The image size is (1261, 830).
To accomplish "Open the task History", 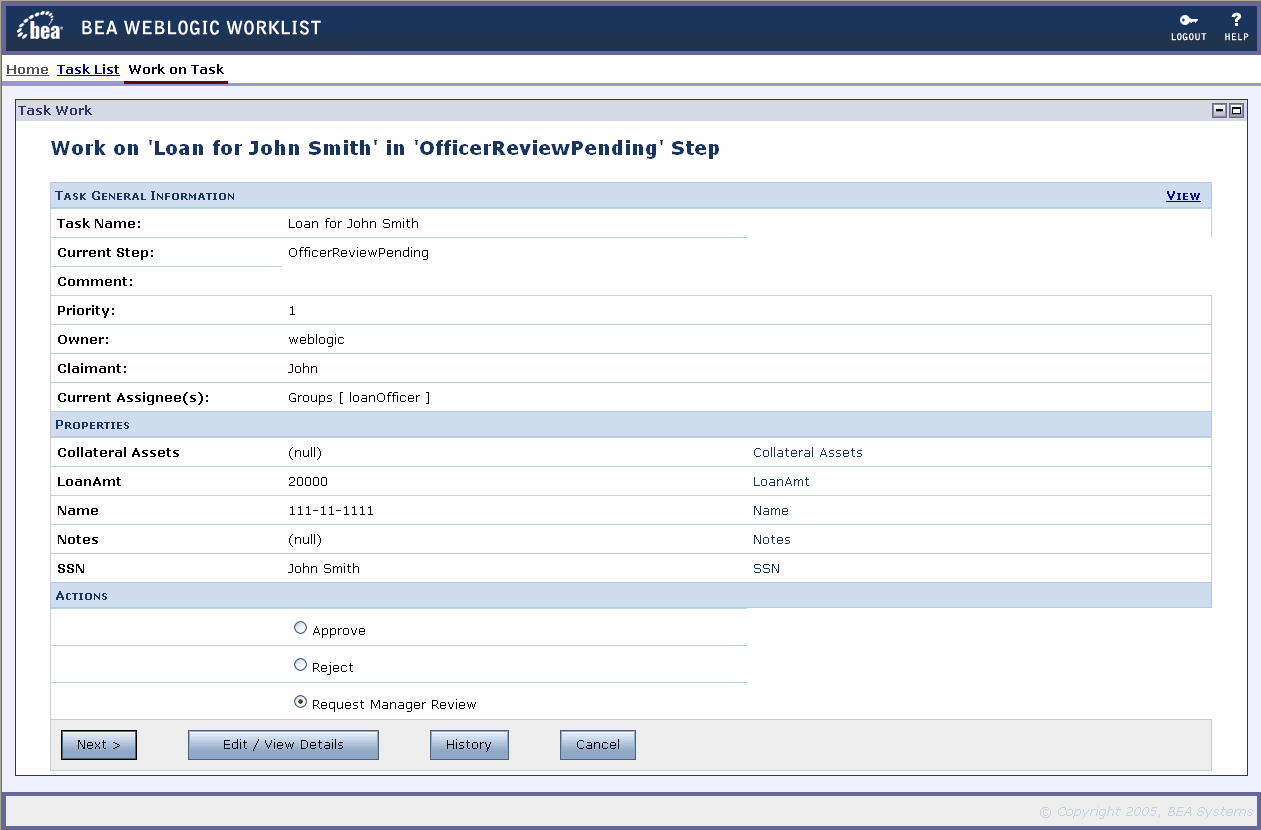I will (469, 744).
